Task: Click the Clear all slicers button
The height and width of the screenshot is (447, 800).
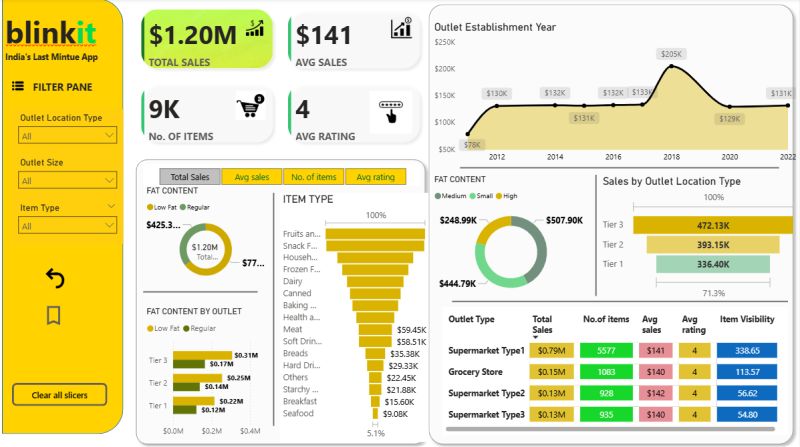Action: (60, 395)
